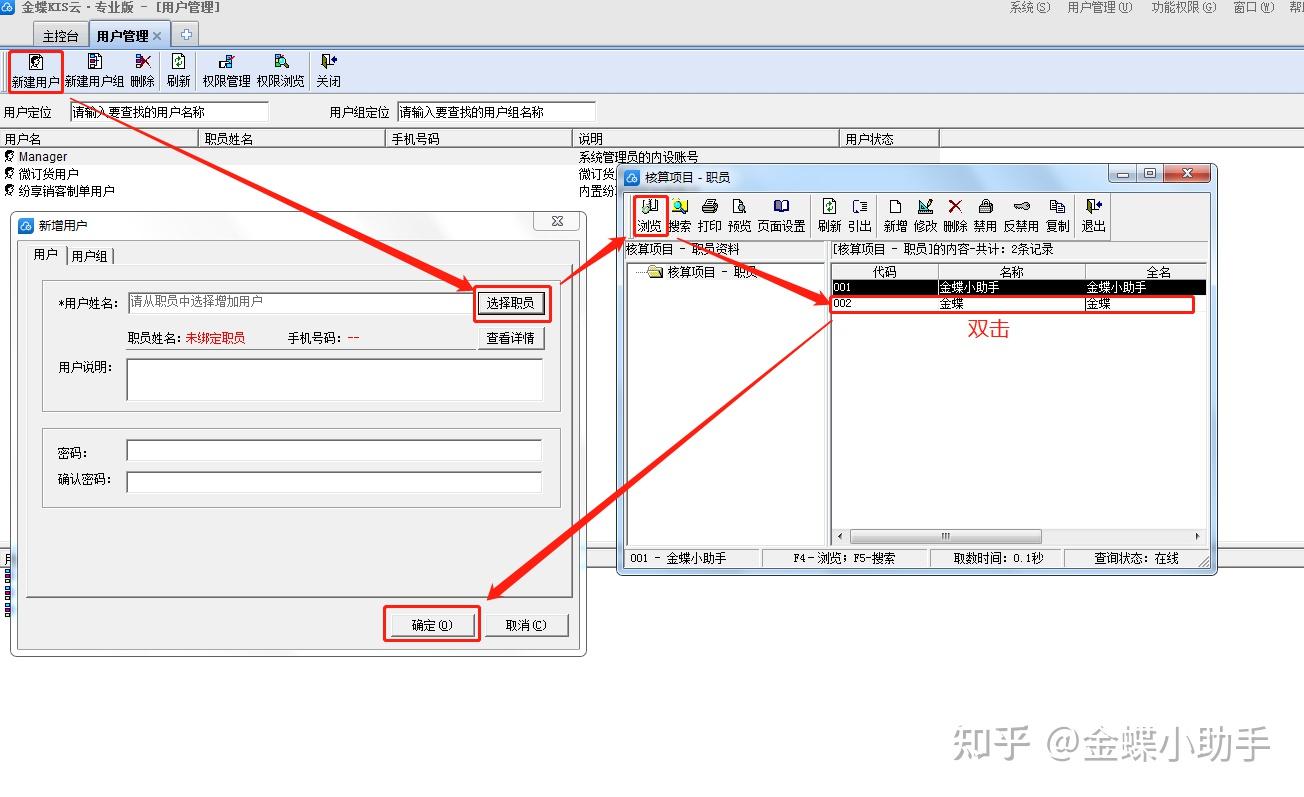Close the 新增用户 dialog
Screen dimensions: 1304x797
point(556,222)
